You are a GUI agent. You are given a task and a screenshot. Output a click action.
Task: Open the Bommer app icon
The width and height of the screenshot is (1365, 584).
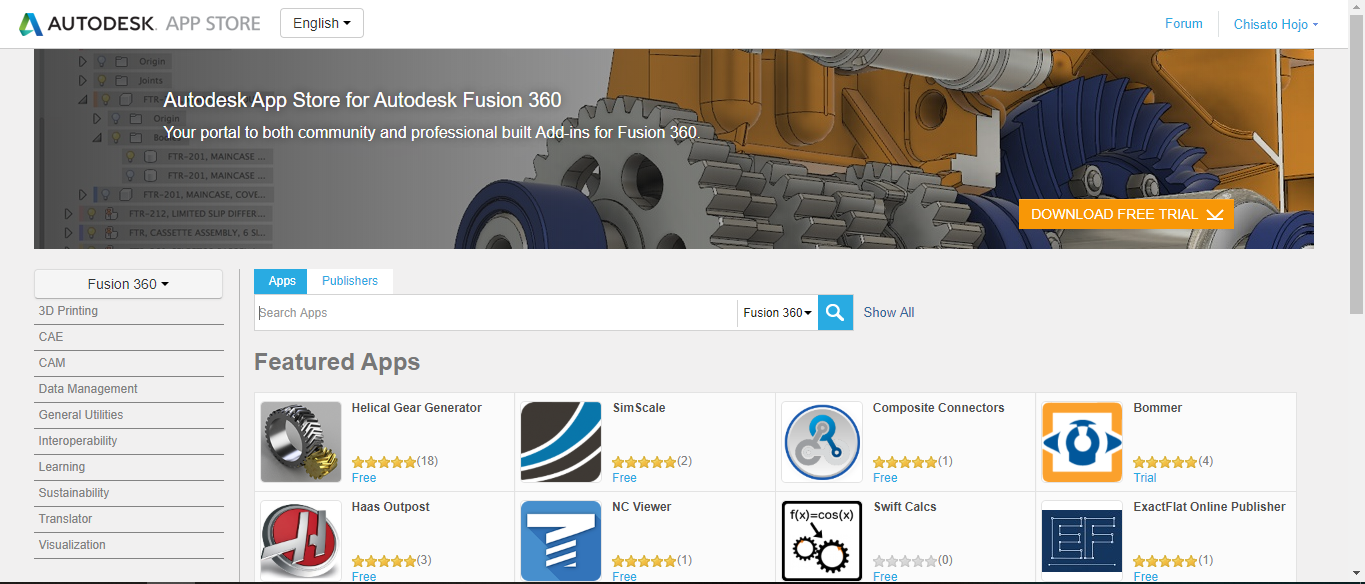pyautogui.click(x=1082, y=442)
